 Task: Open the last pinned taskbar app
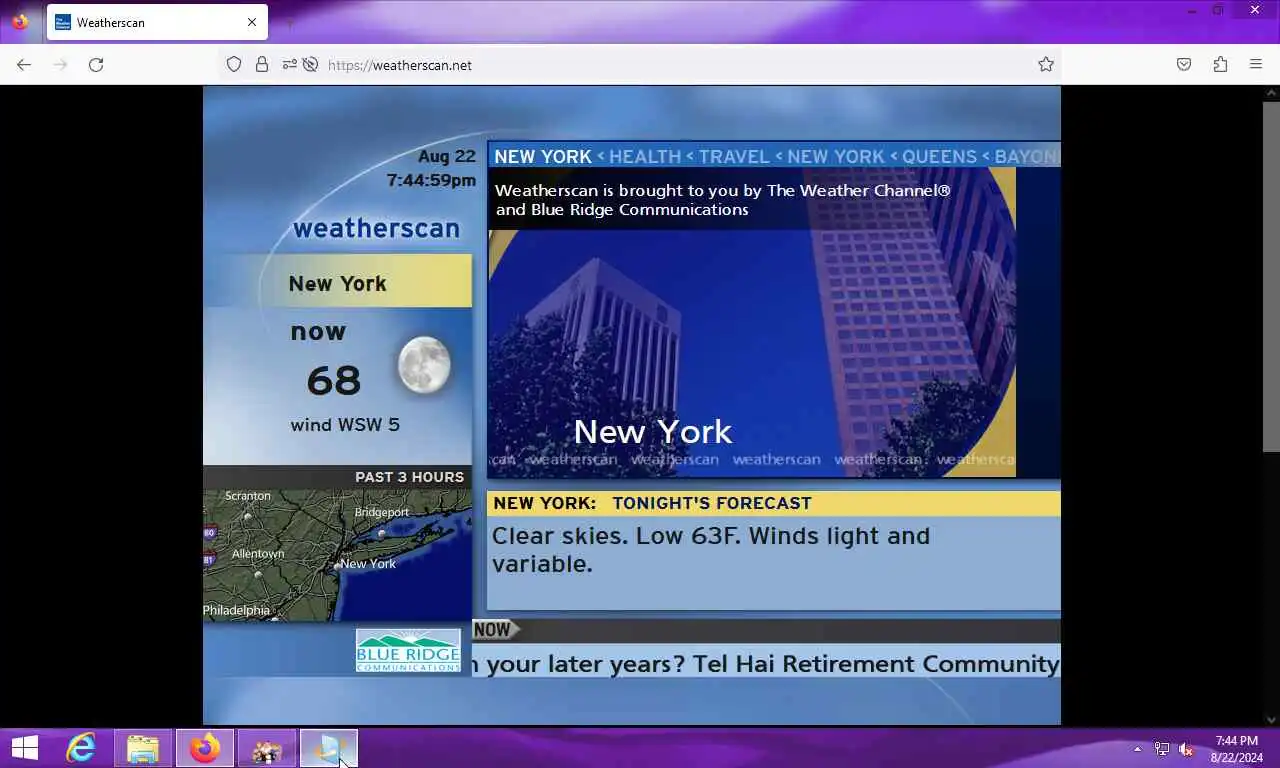(329, 748)
